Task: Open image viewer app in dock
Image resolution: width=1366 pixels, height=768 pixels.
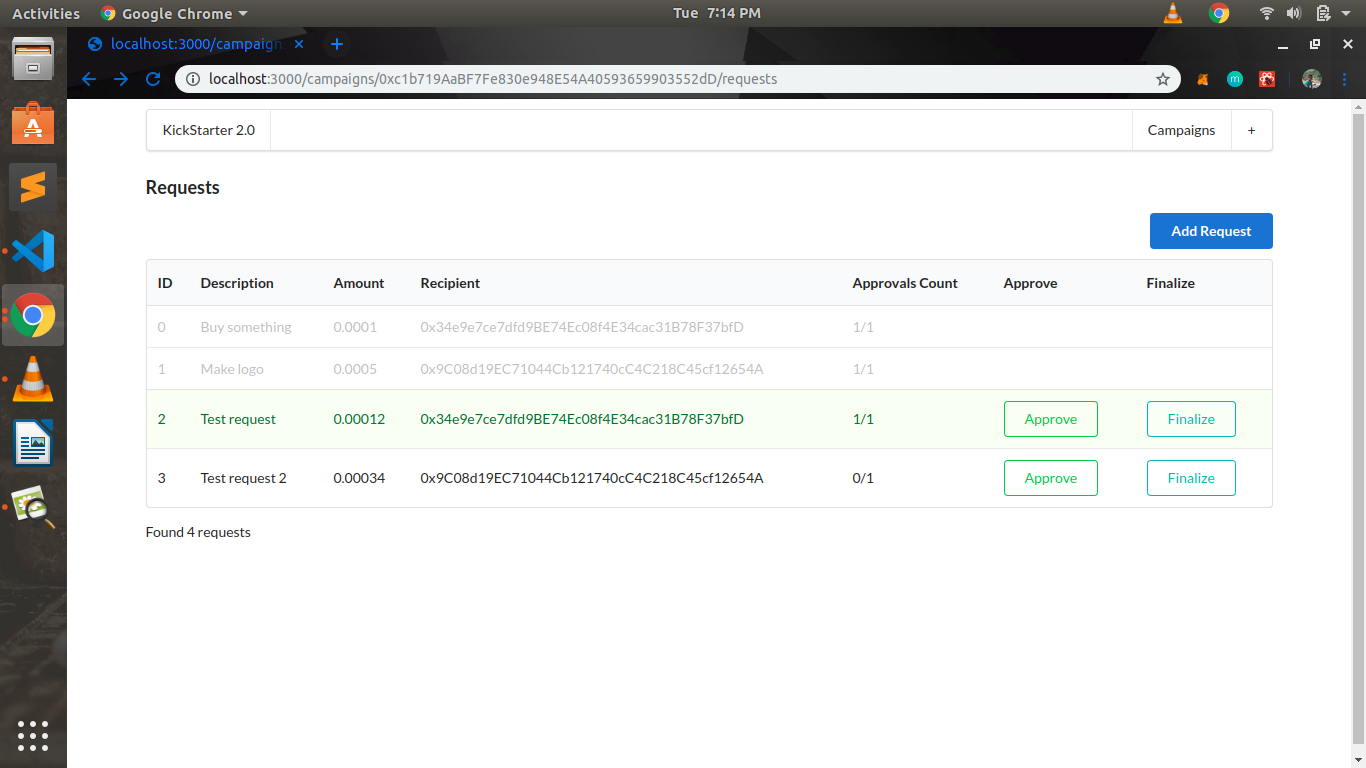Action: coord(33,507)
